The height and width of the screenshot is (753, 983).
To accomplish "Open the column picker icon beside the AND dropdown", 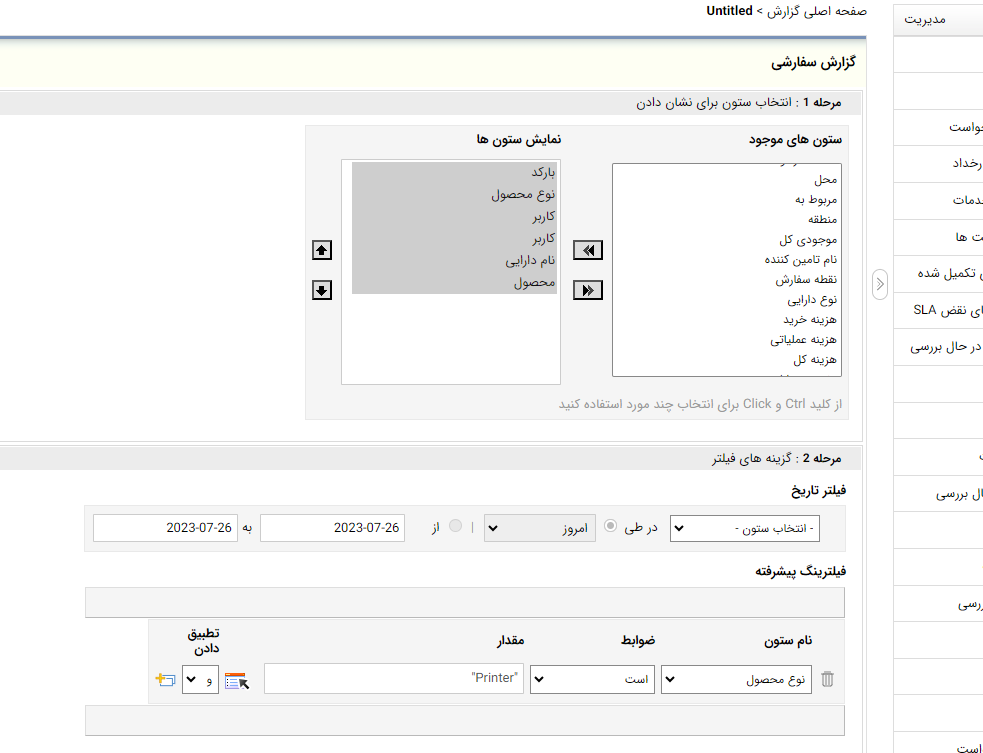I will [238, 678].
